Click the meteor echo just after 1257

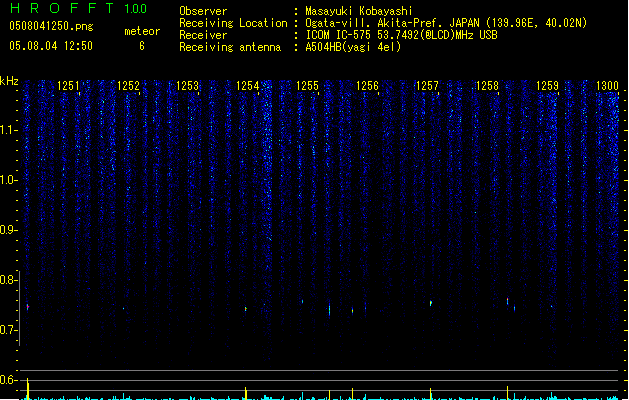click(431, 303)
